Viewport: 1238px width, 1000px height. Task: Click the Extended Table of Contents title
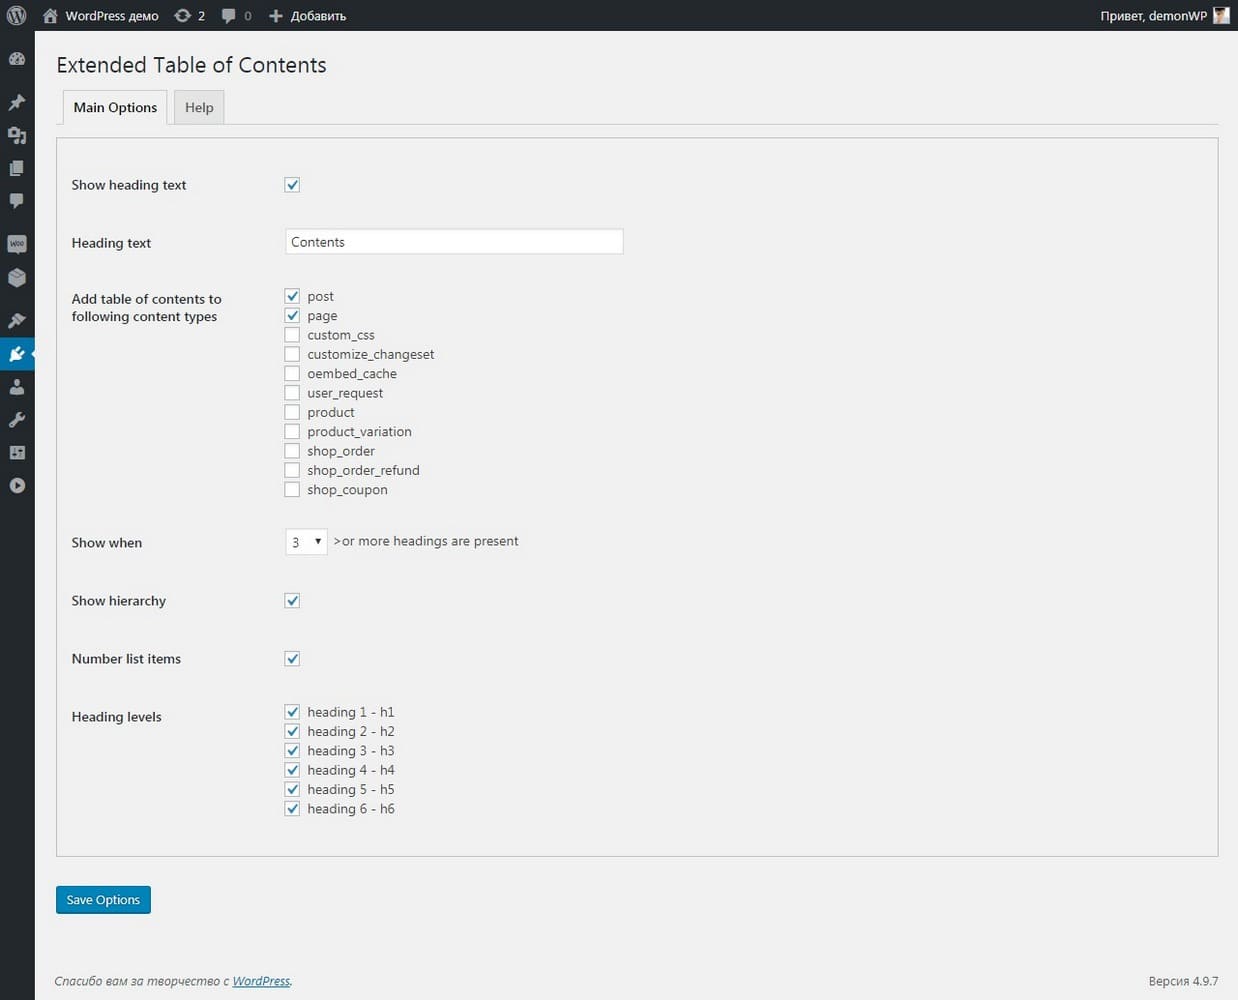tap(191, 65)
